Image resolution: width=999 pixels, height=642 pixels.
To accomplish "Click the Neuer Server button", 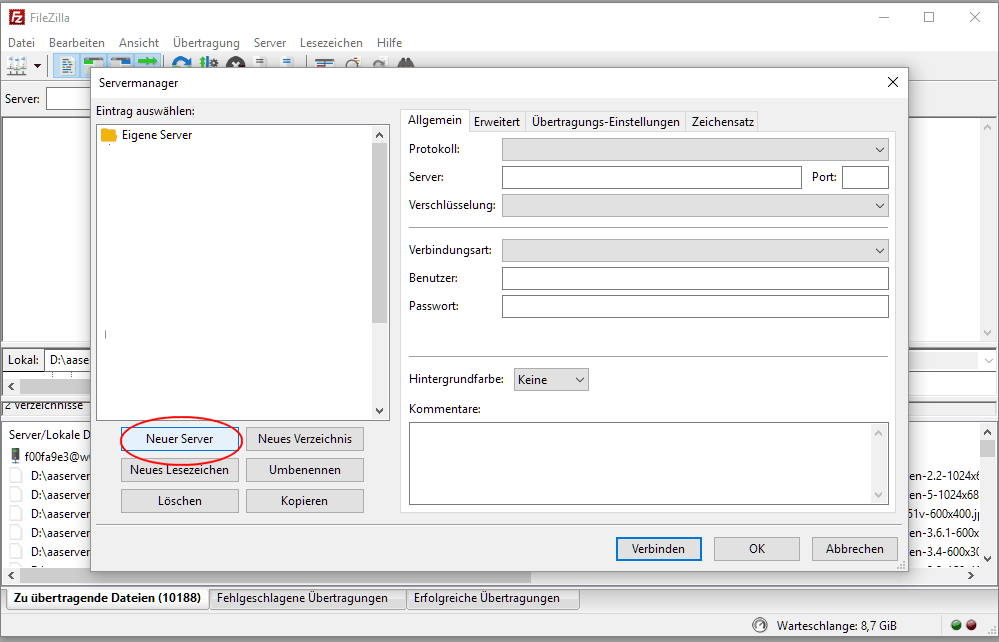I will pos(180,439).
